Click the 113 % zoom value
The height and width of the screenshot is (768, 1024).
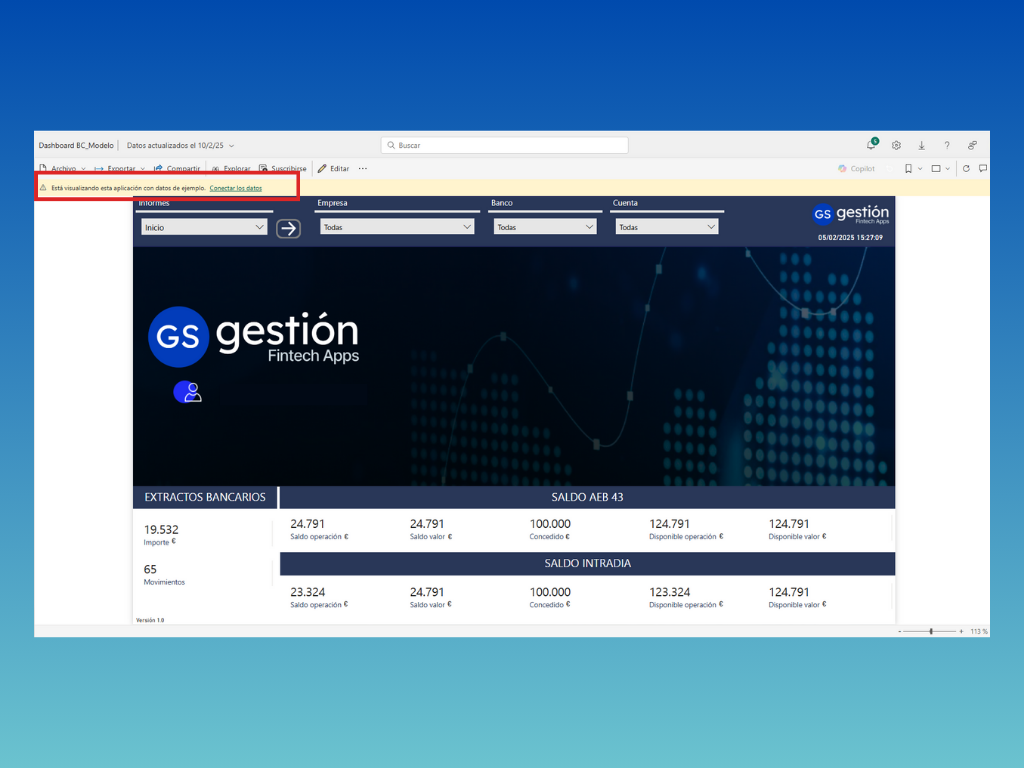coord(978,632)
